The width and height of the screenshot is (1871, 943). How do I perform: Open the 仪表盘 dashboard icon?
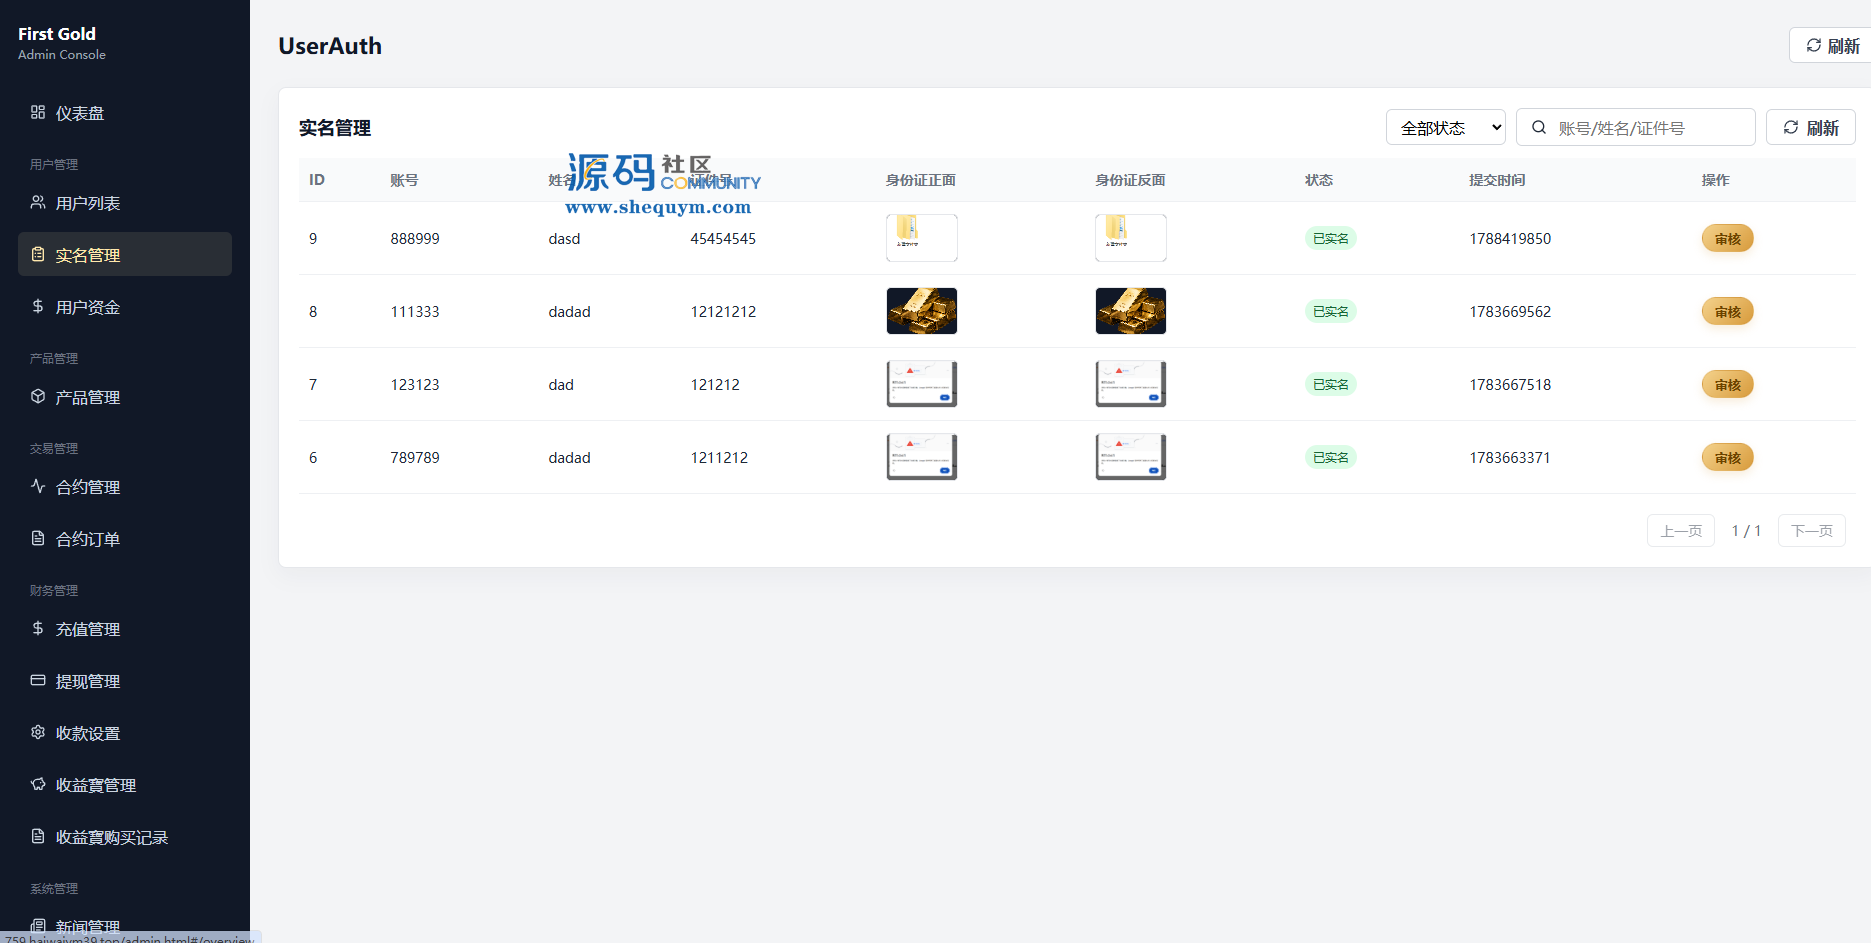pyautogui.click(x=38, y=112)
